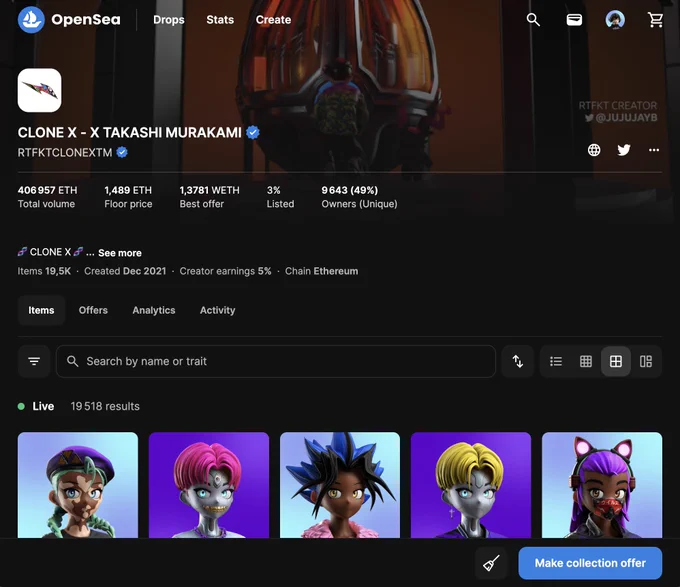The width and height of the screenshot is (680, 587).
Task: Open the pink-haired robot clone thumbnail
Action: pos(209,485)
